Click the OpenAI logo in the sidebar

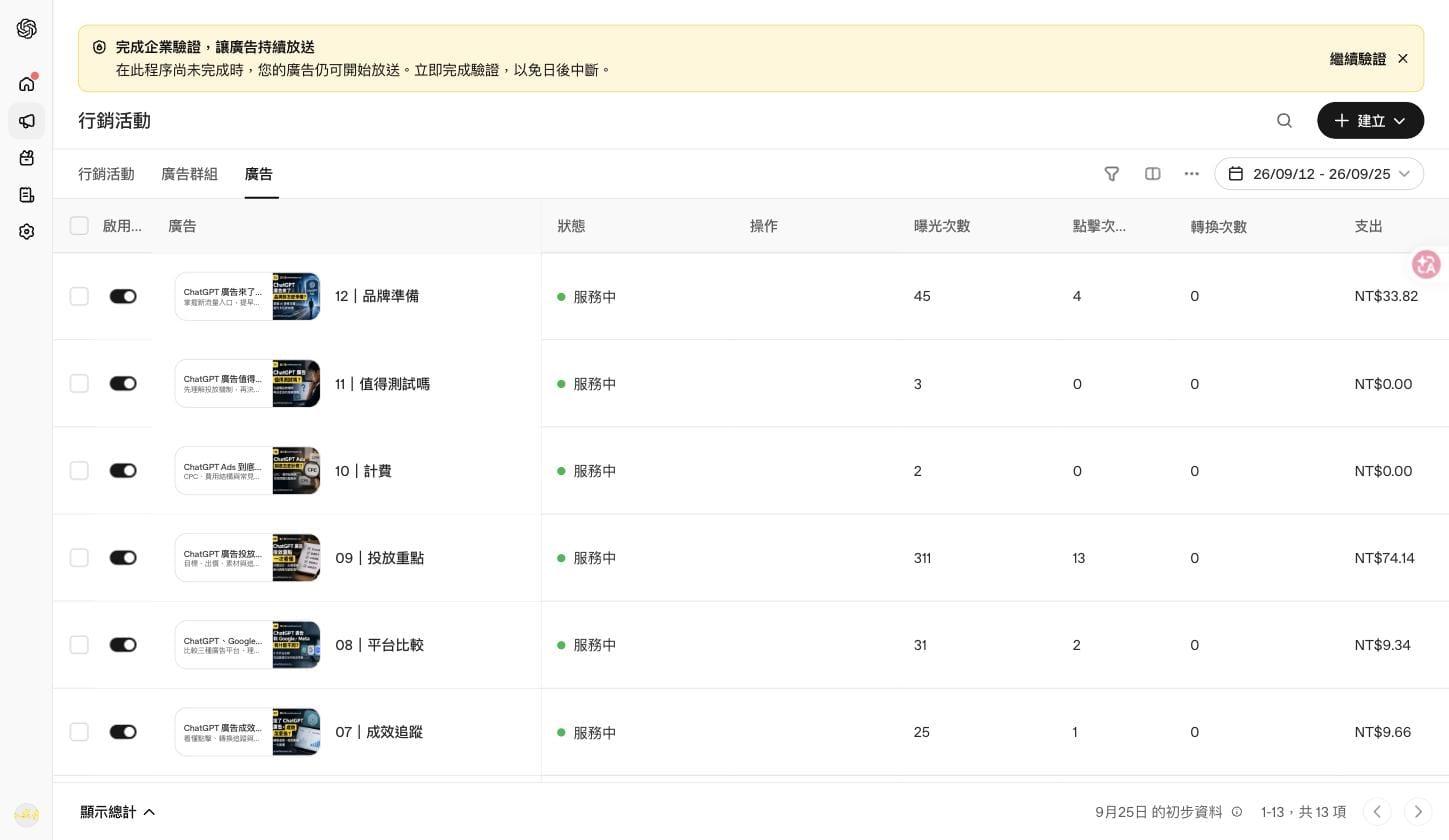click(x=27, y=28)
